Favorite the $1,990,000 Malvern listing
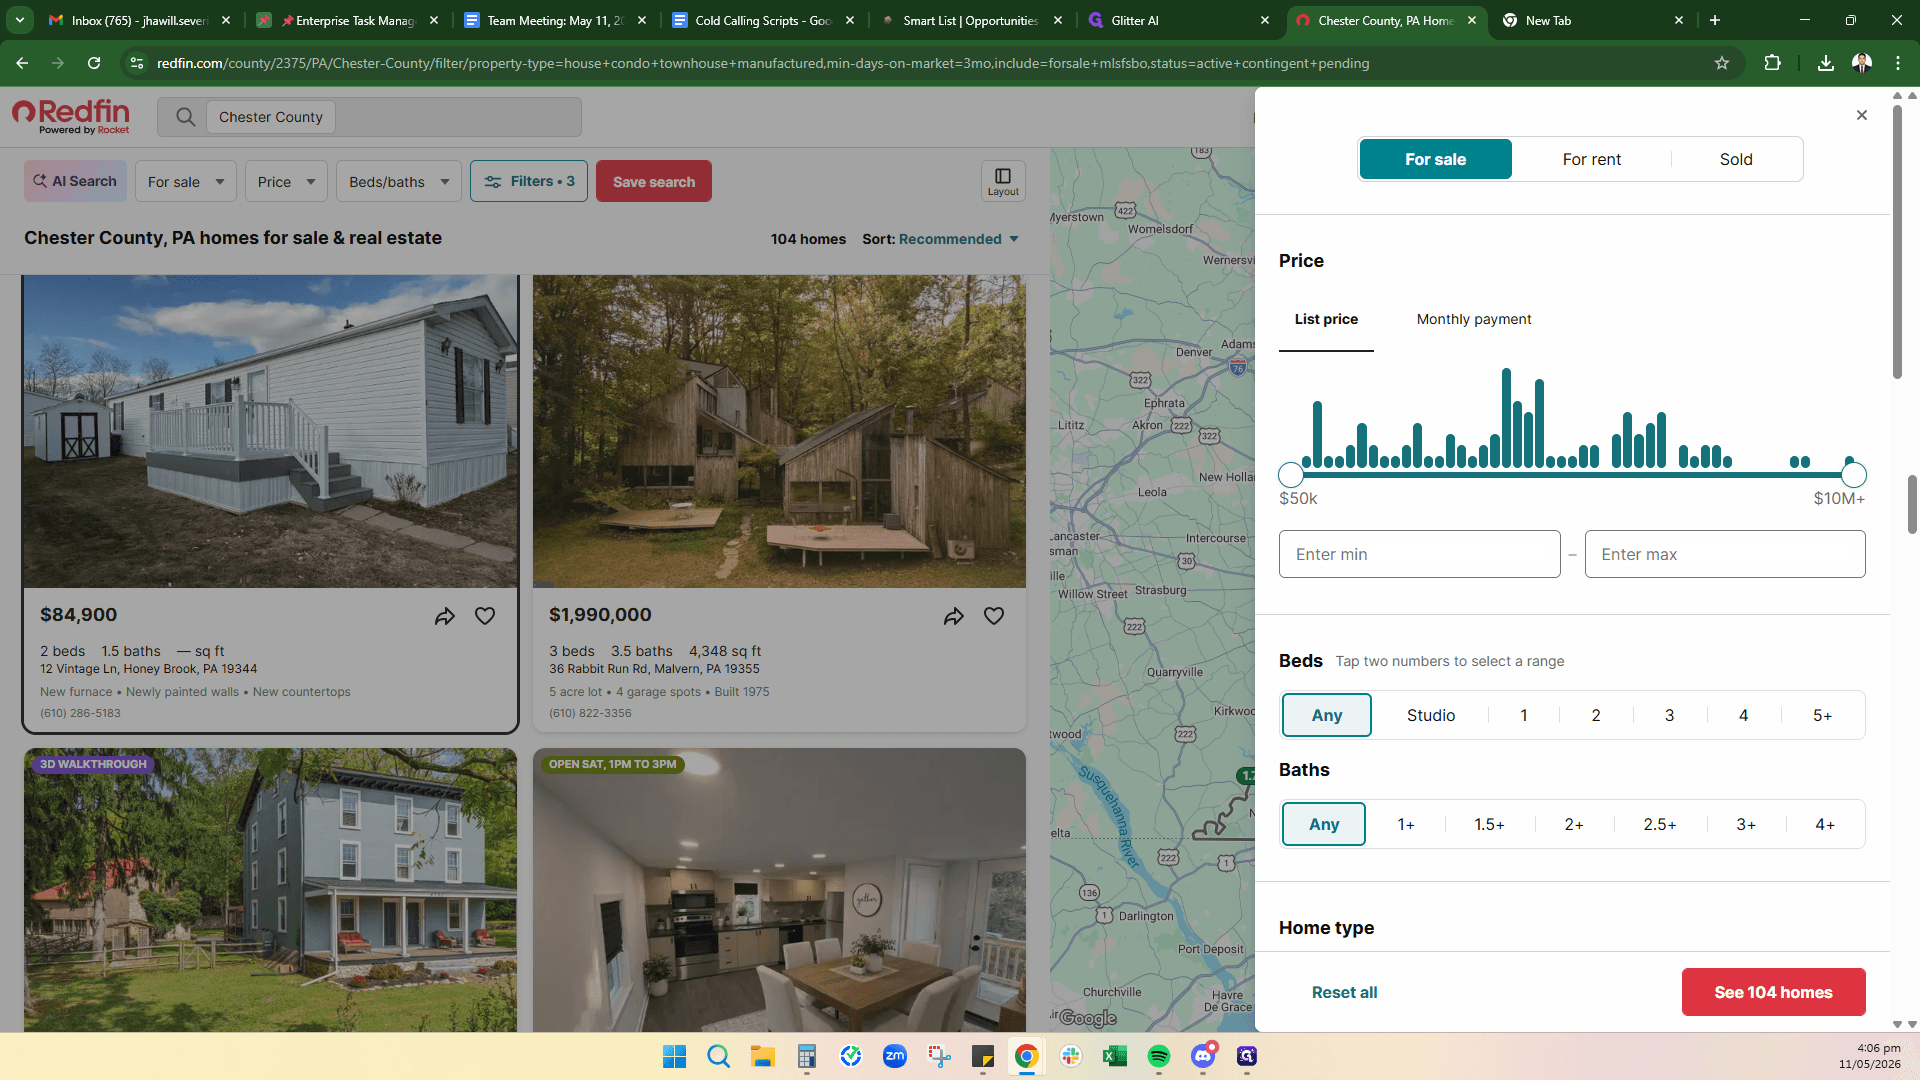This screenshot has height=1080, width=1920. 994,616
